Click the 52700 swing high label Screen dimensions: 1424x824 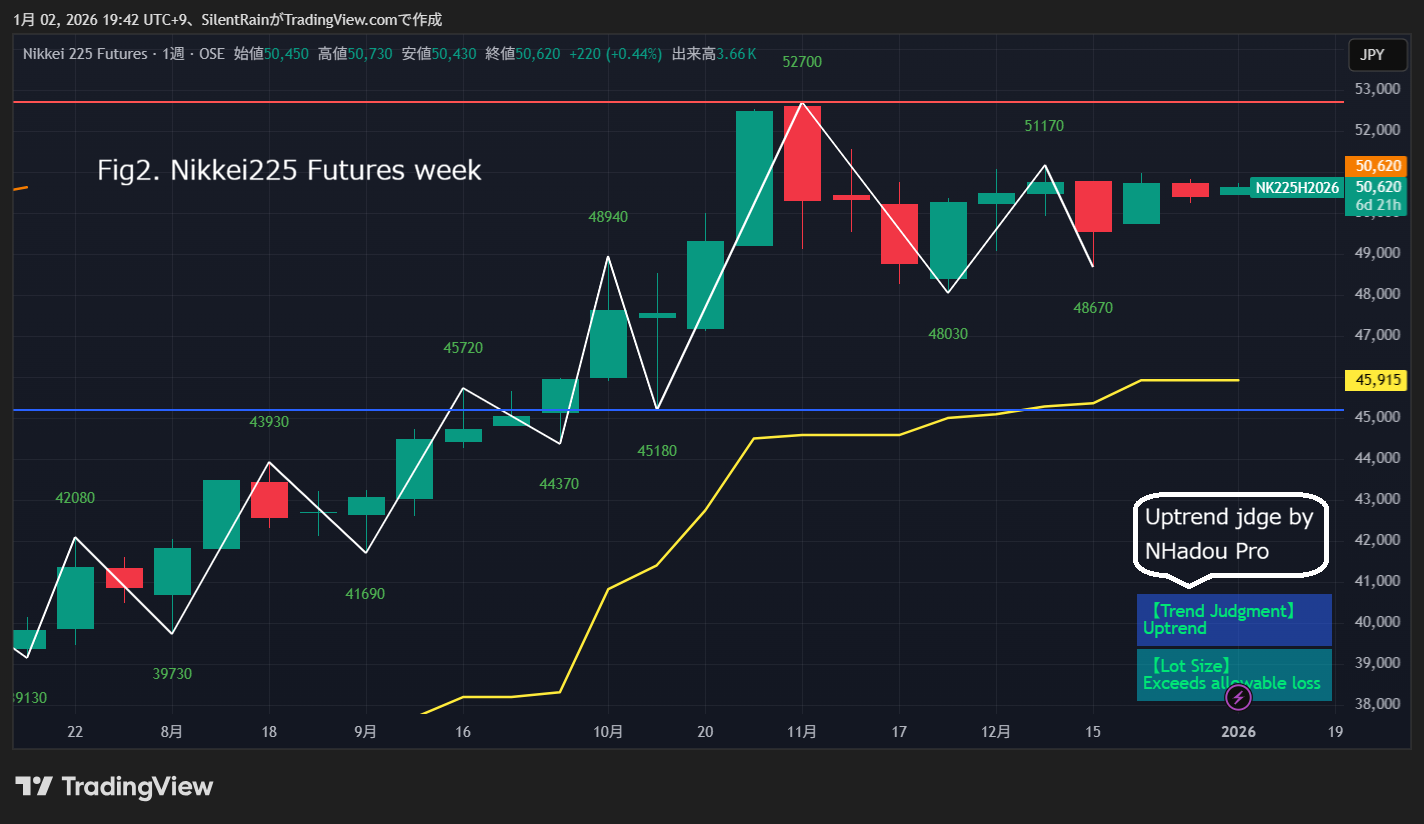pos(802,62)
